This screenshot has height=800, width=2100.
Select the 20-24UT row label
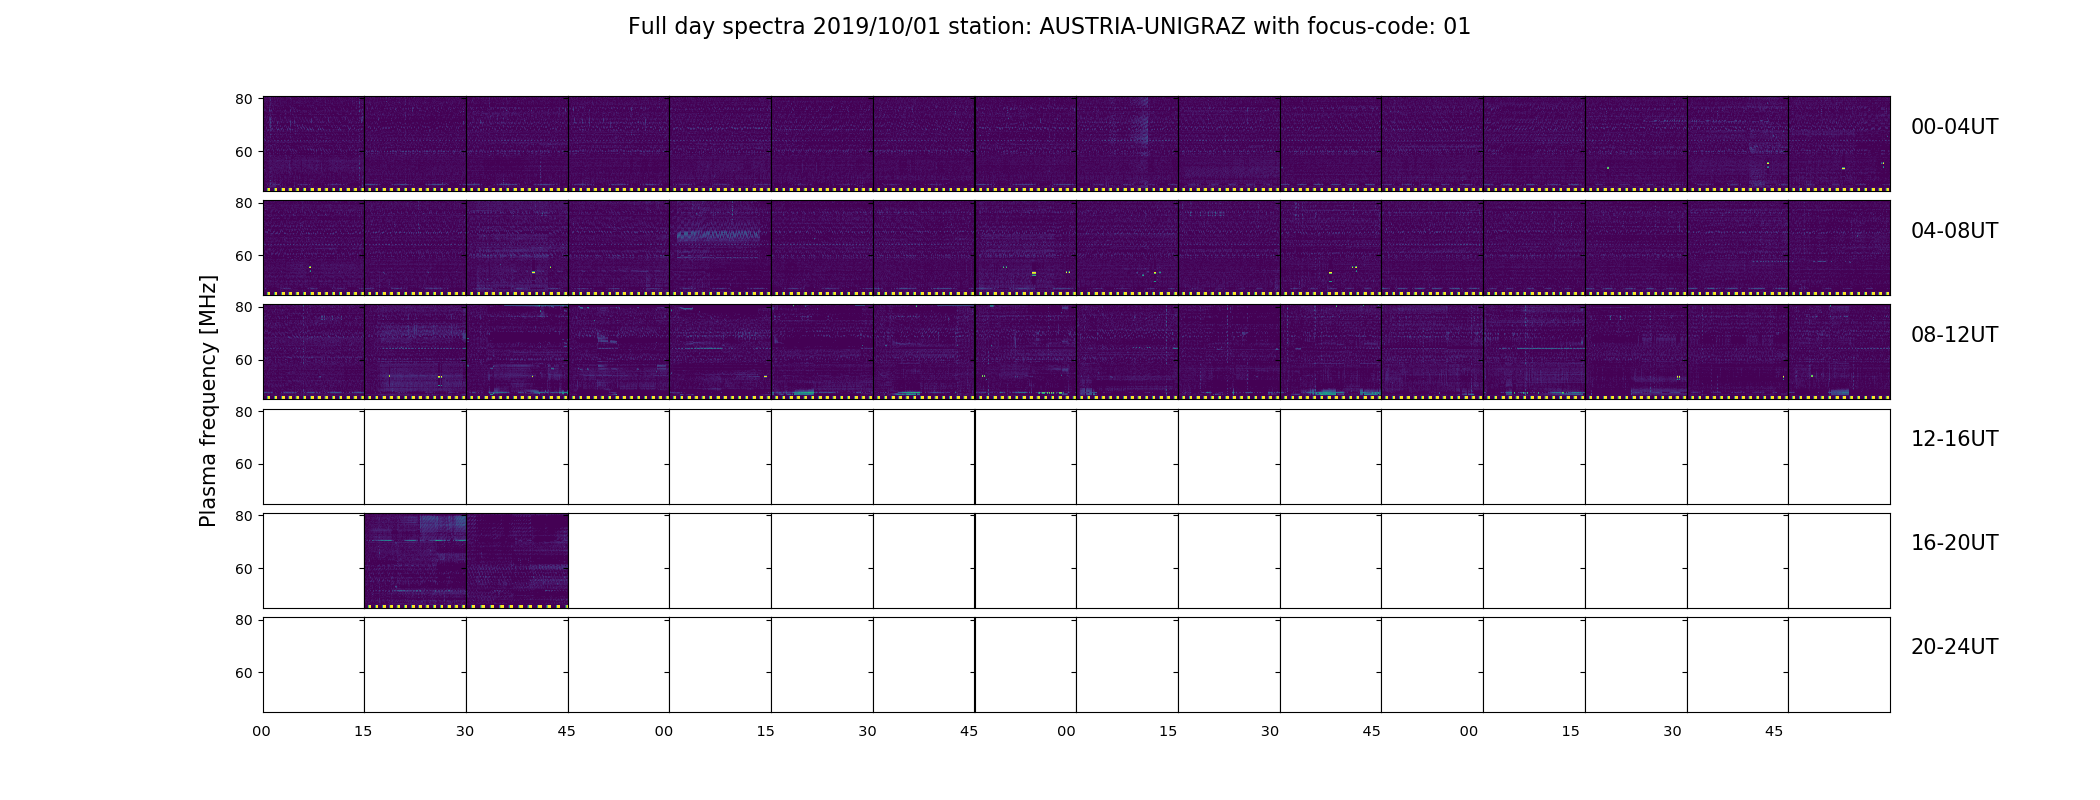[x=1954, y=647]
